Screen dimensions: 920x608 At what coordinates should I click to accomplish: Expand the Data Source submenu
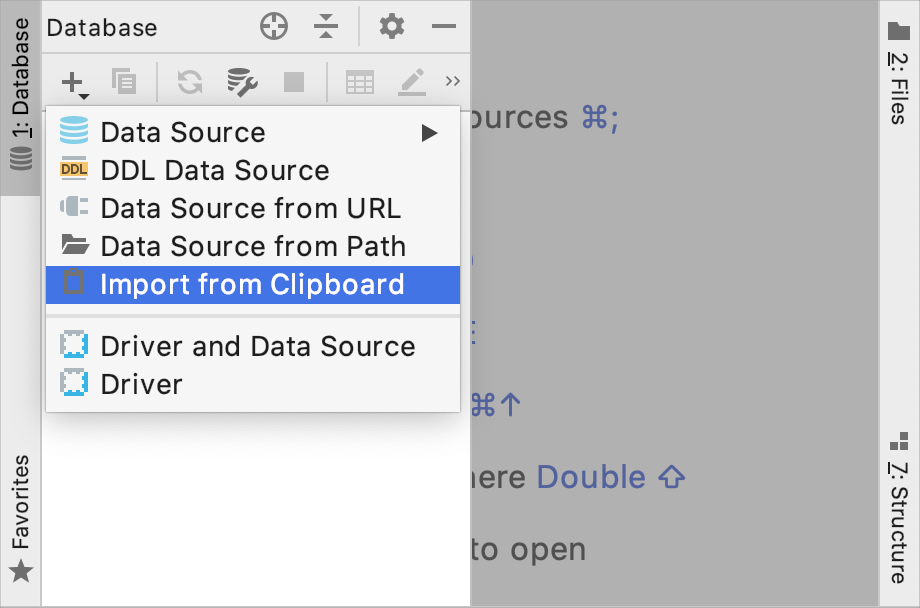430,132
